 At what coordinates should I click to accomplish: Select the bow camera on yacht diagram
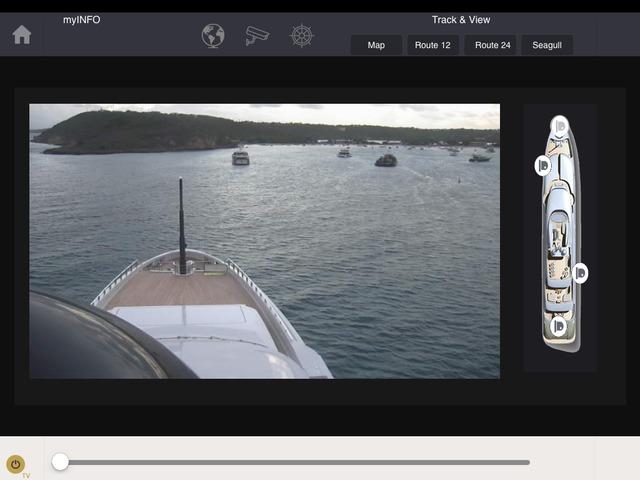tap(560, 126)
